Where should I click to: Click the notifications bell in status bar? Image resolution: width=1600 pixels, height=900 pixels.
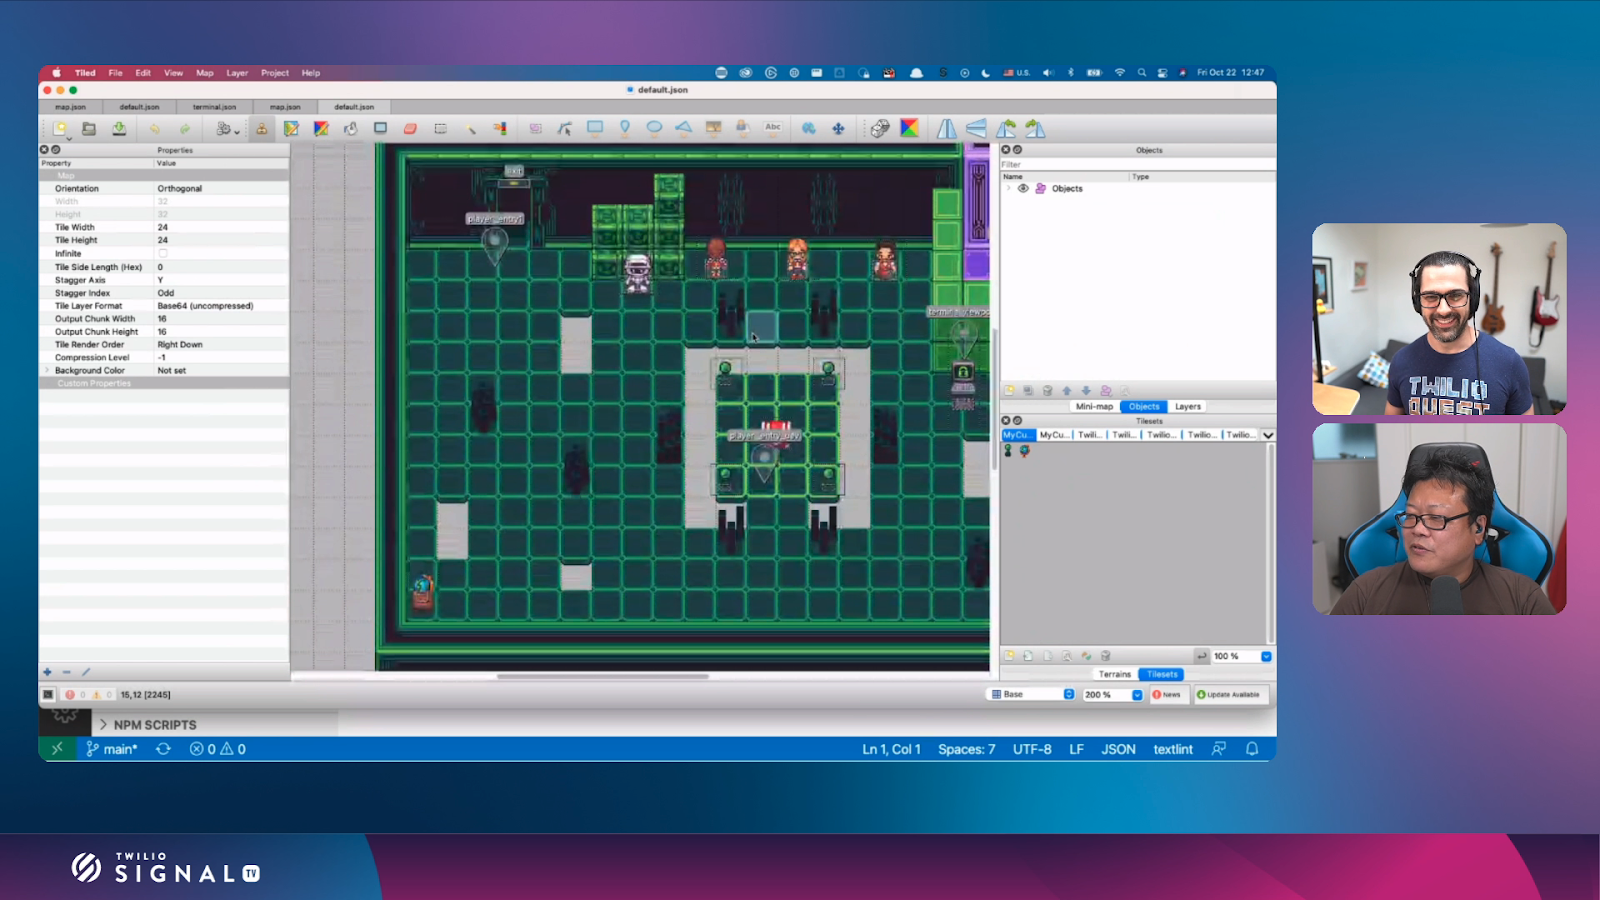pos(1252,749)
